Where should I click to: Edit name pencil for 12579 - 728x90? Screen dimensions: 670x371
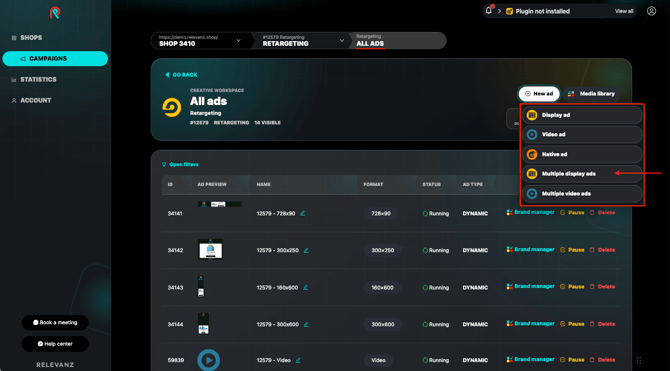[x=303, y=213]
